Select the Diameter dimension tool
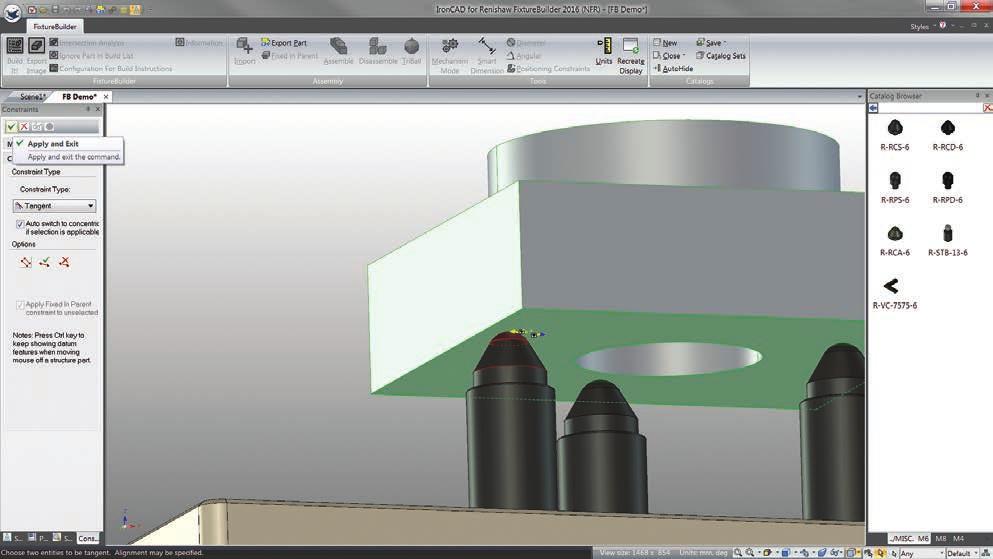The image size is (993, 559). coord(526,42)
